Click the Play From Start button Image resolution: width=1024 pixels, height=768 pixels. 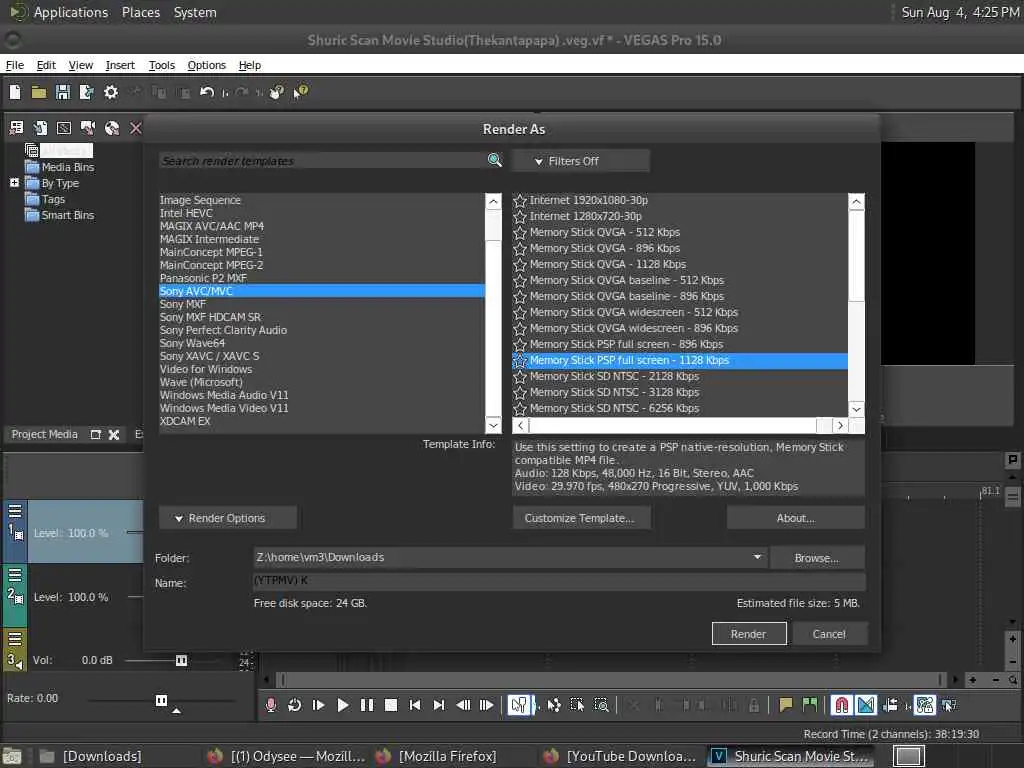(318, 705)
